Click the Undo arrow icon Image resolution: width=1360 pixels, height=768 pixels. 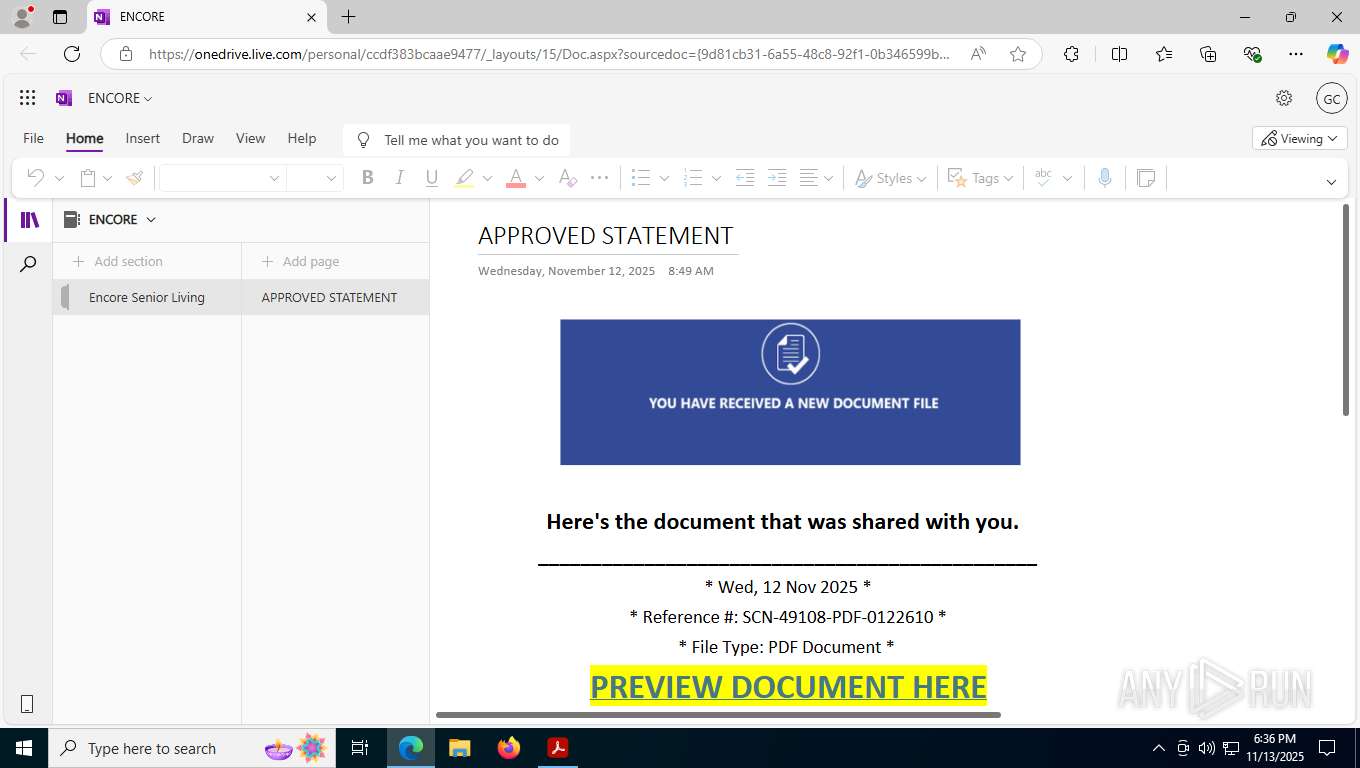(35, 178)
